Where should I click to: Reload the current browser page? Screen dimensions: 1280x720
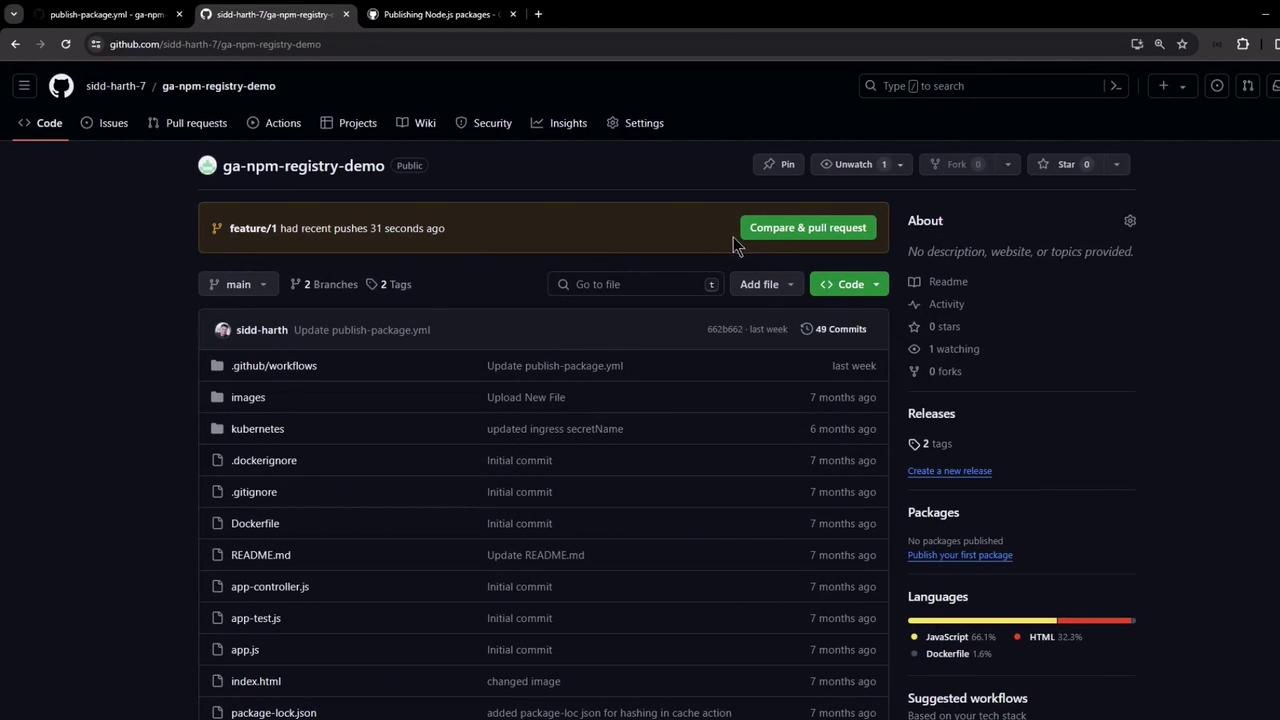click(x=65, y=44)
